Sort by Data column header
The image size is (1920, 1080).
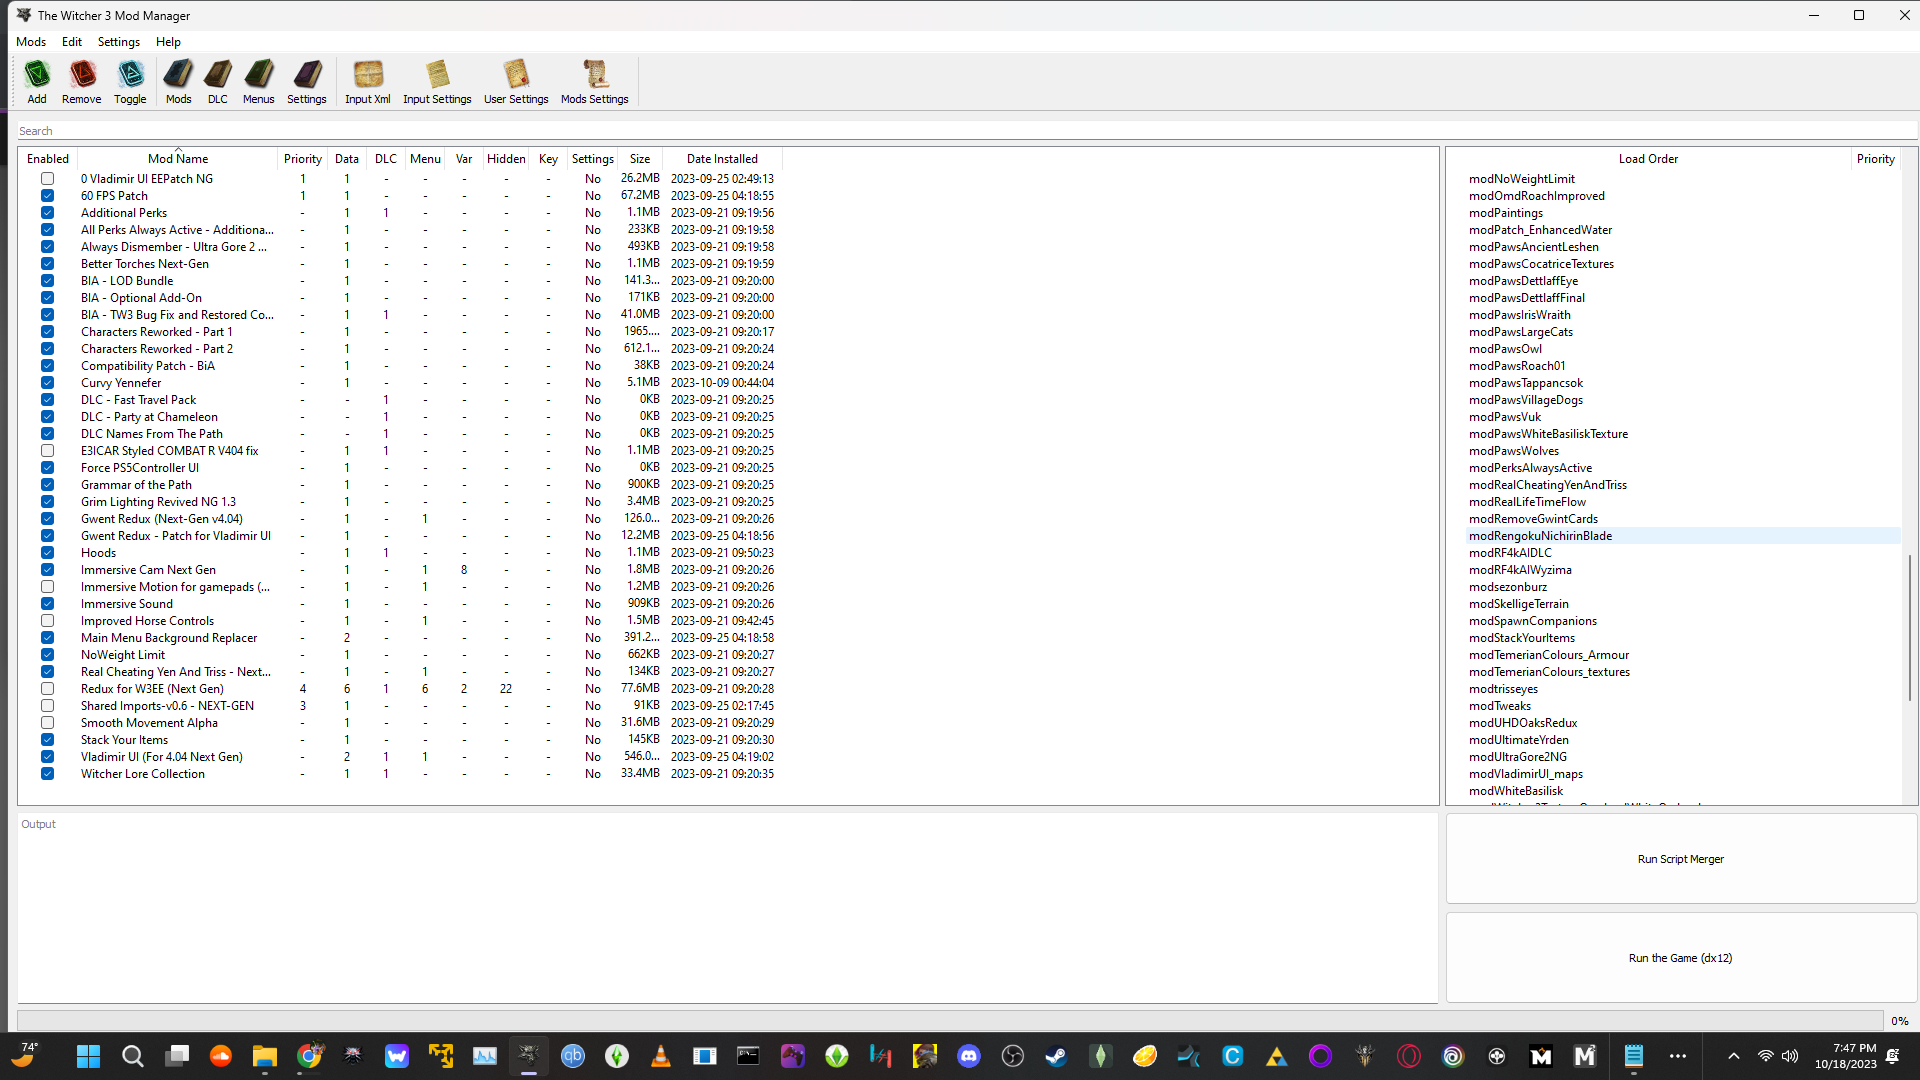pyautogui.click(x=347, y=159)
